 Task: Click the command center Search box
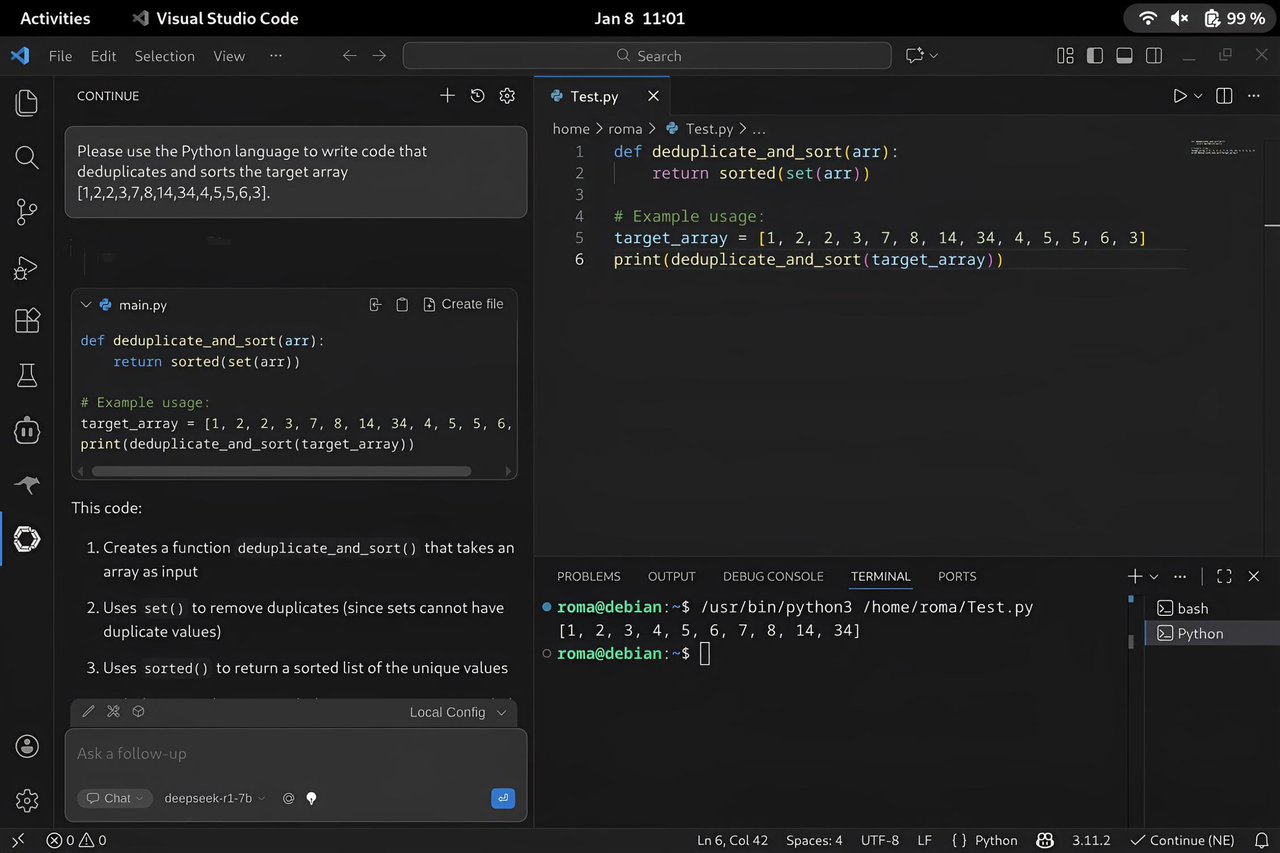click(647, 56)
